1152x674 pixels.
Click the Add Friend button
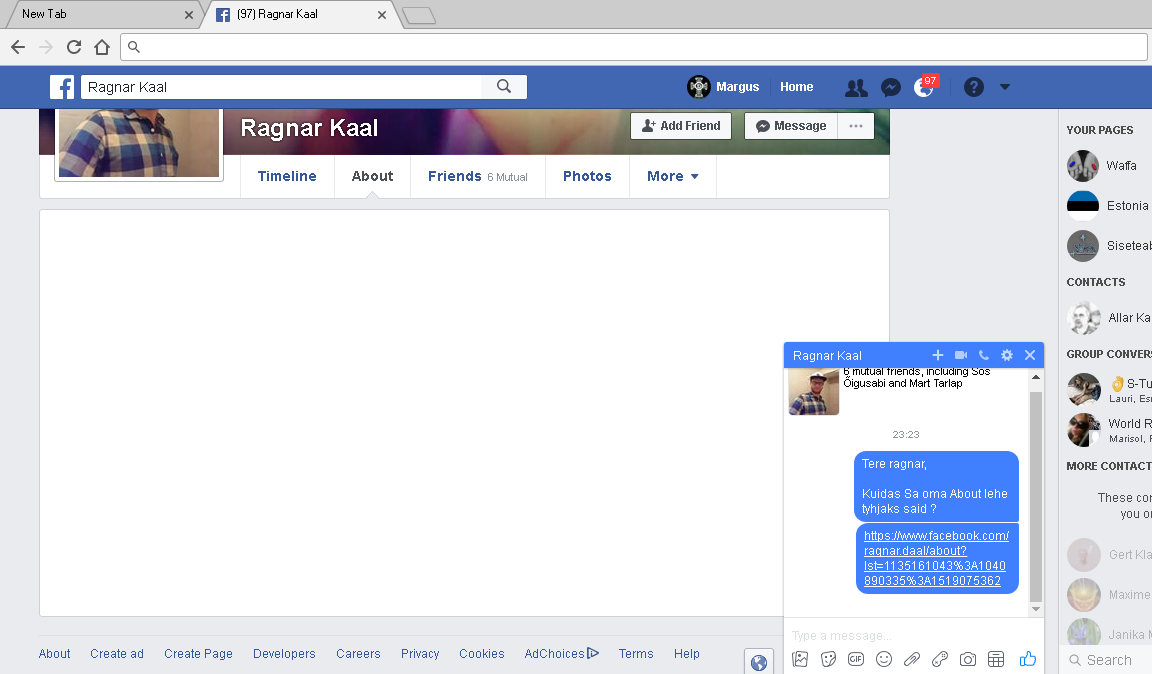click(x=681, y=126)
